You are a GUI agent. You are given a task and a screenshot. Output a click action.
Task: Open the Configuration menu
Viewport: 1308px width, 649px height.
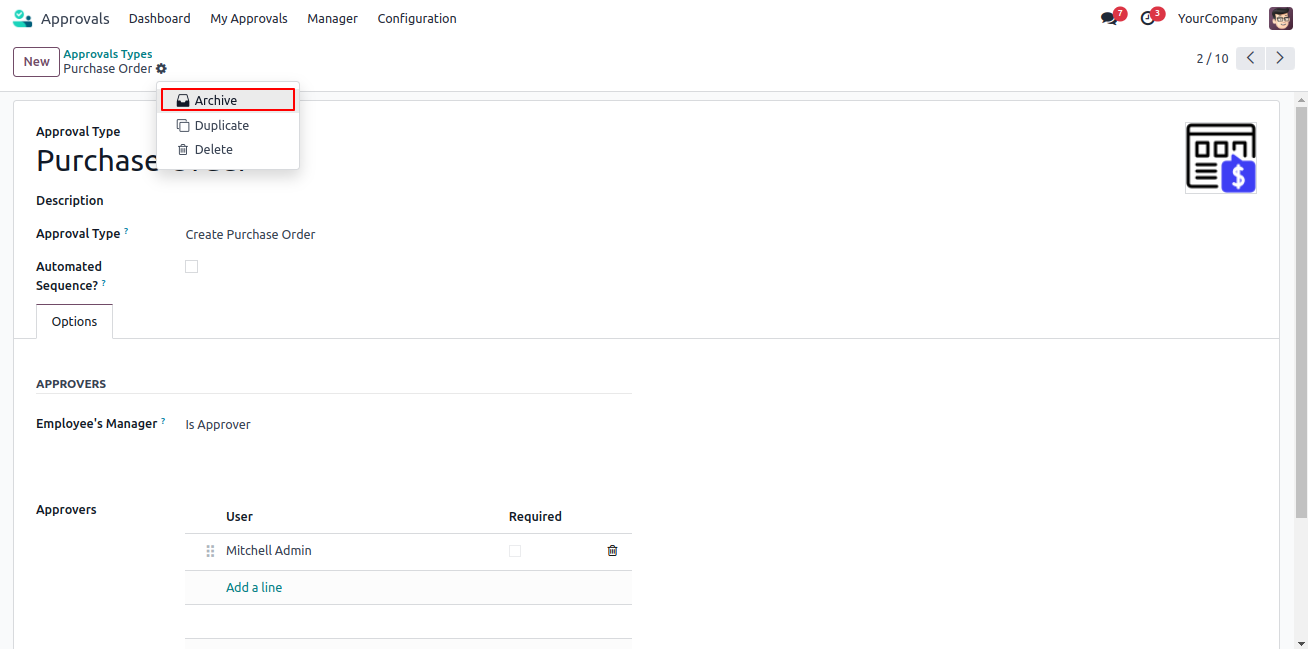pyautogui.click(x=417, y=18)
